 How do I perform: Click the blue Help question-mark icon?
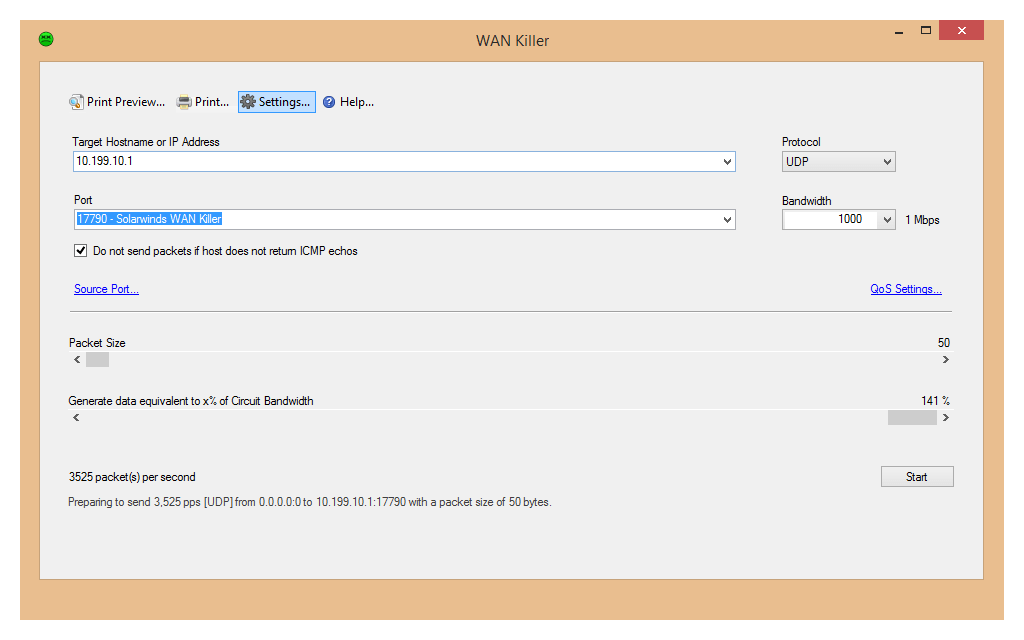pyautogui.click(x=329, y=101)
